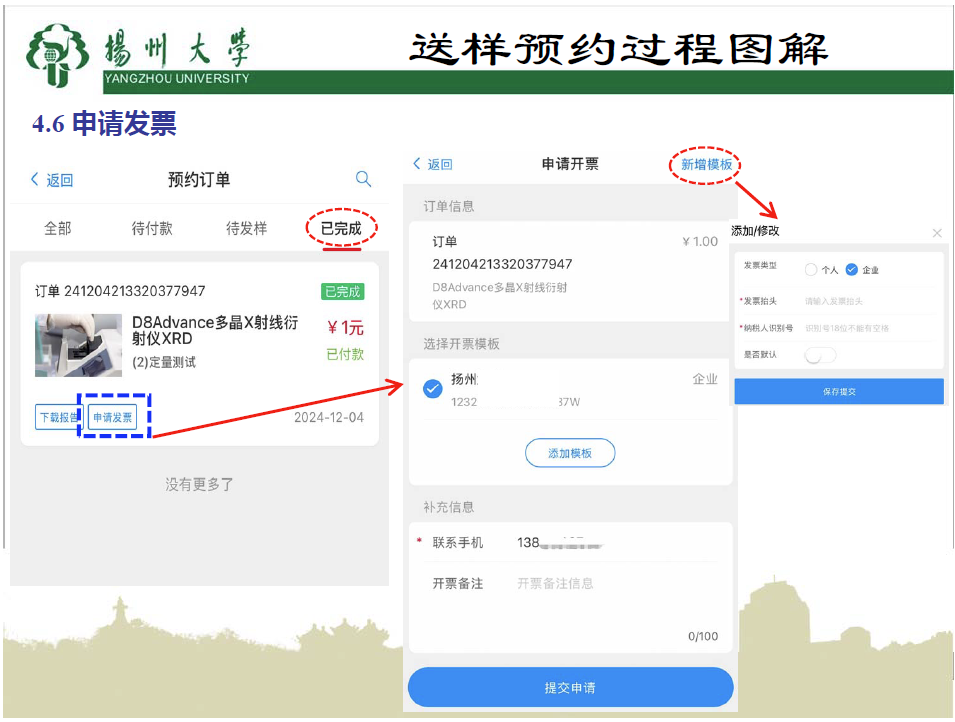Click 新增模板 at the top right
Image resolution: width=955 pixels, height=722 pixels.
pos(706,164)
